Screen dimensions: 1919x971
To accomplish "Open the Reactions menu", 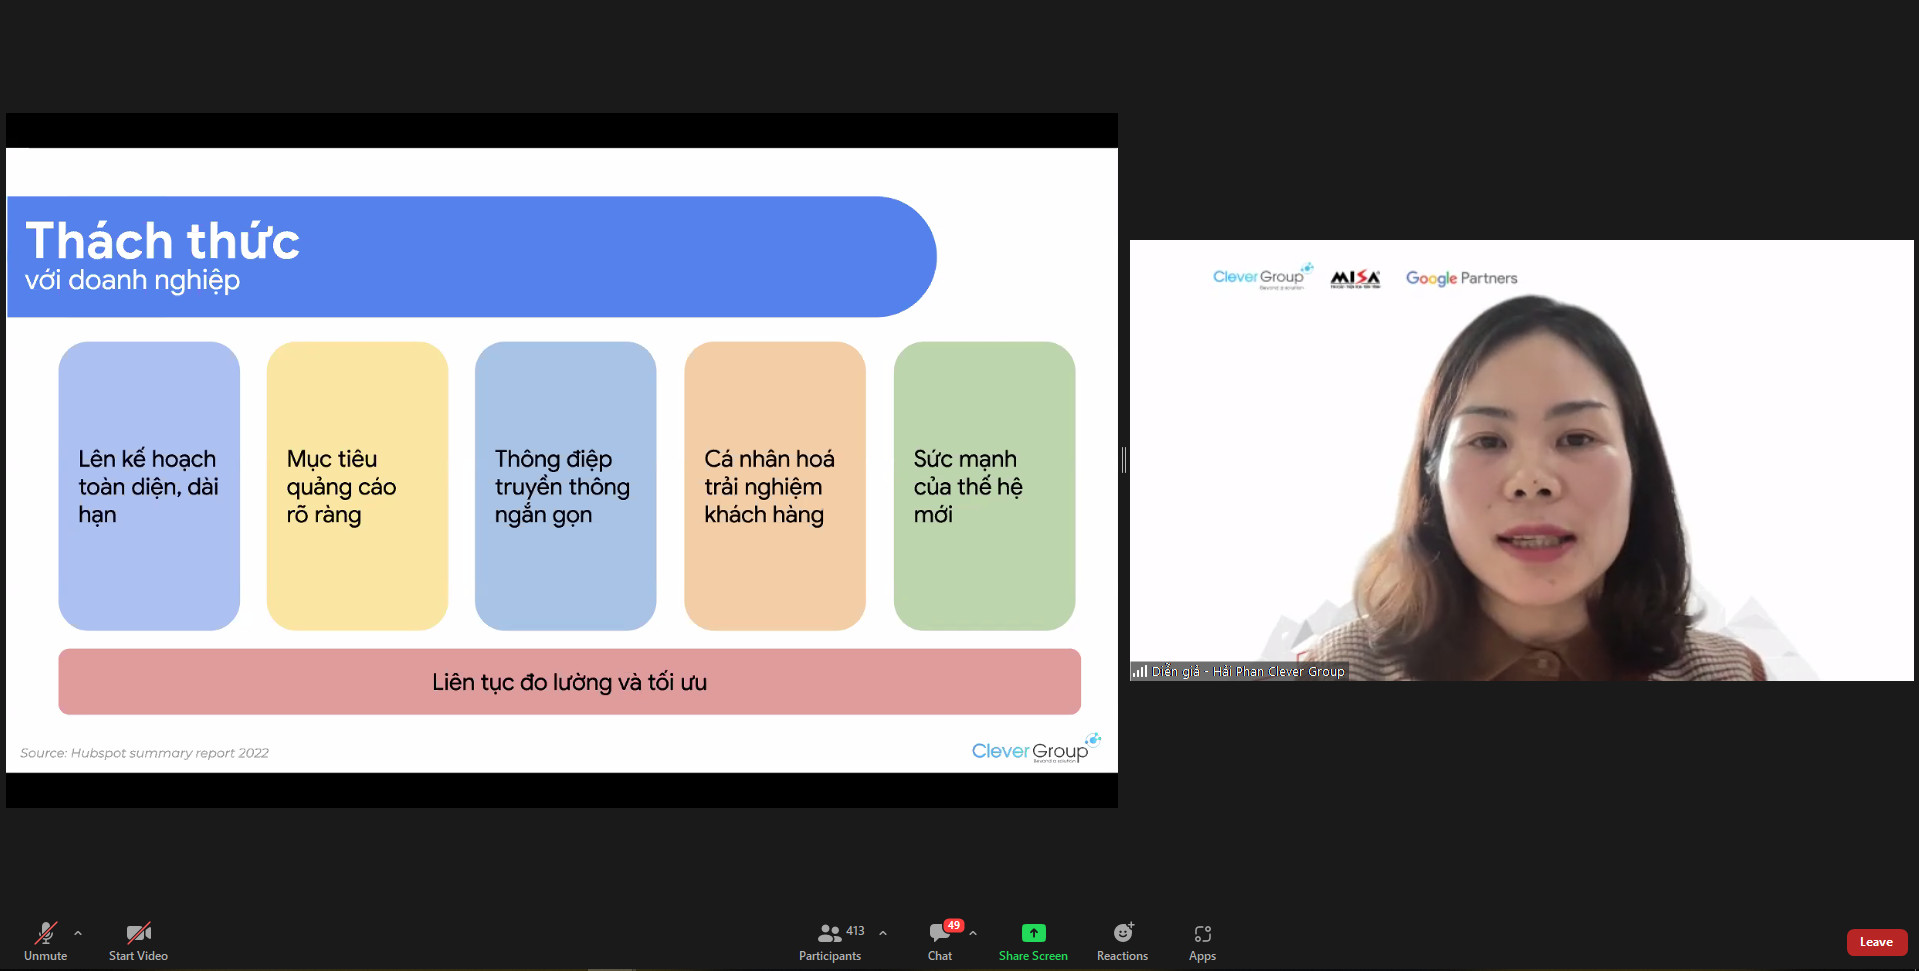I will (x=1122, y=940).
